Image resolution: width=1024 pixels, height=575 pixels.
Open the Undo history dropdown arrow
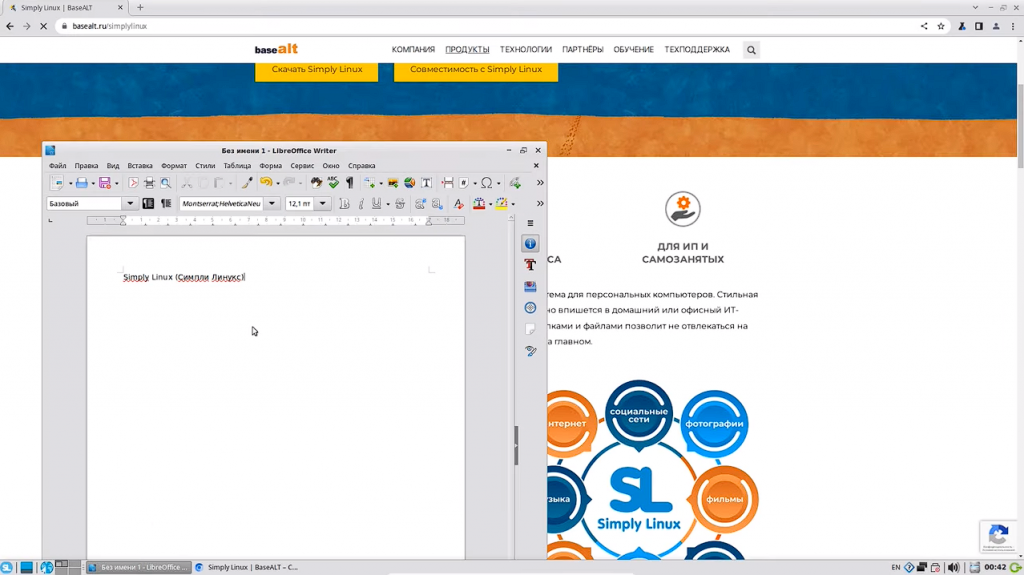click(278, 184)
